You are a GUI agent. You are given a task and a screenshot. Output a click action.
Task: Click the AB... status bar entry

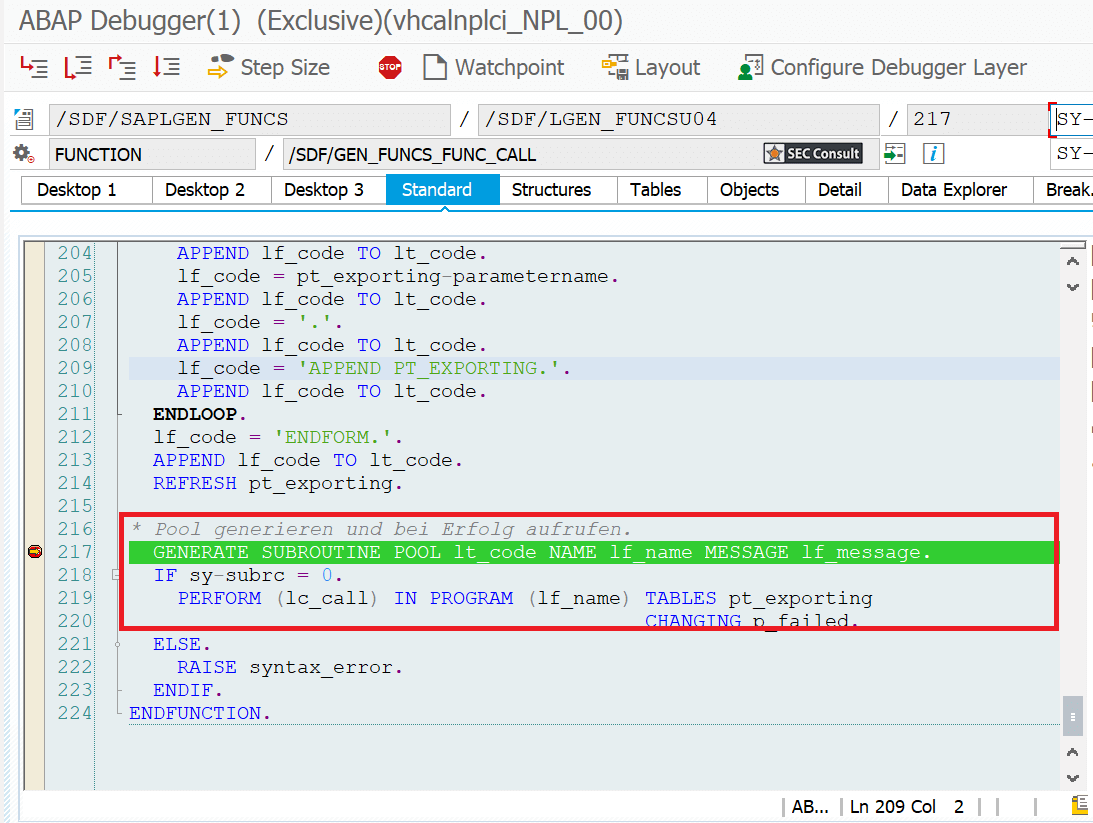pyautogui.click(x=809, y=807)
